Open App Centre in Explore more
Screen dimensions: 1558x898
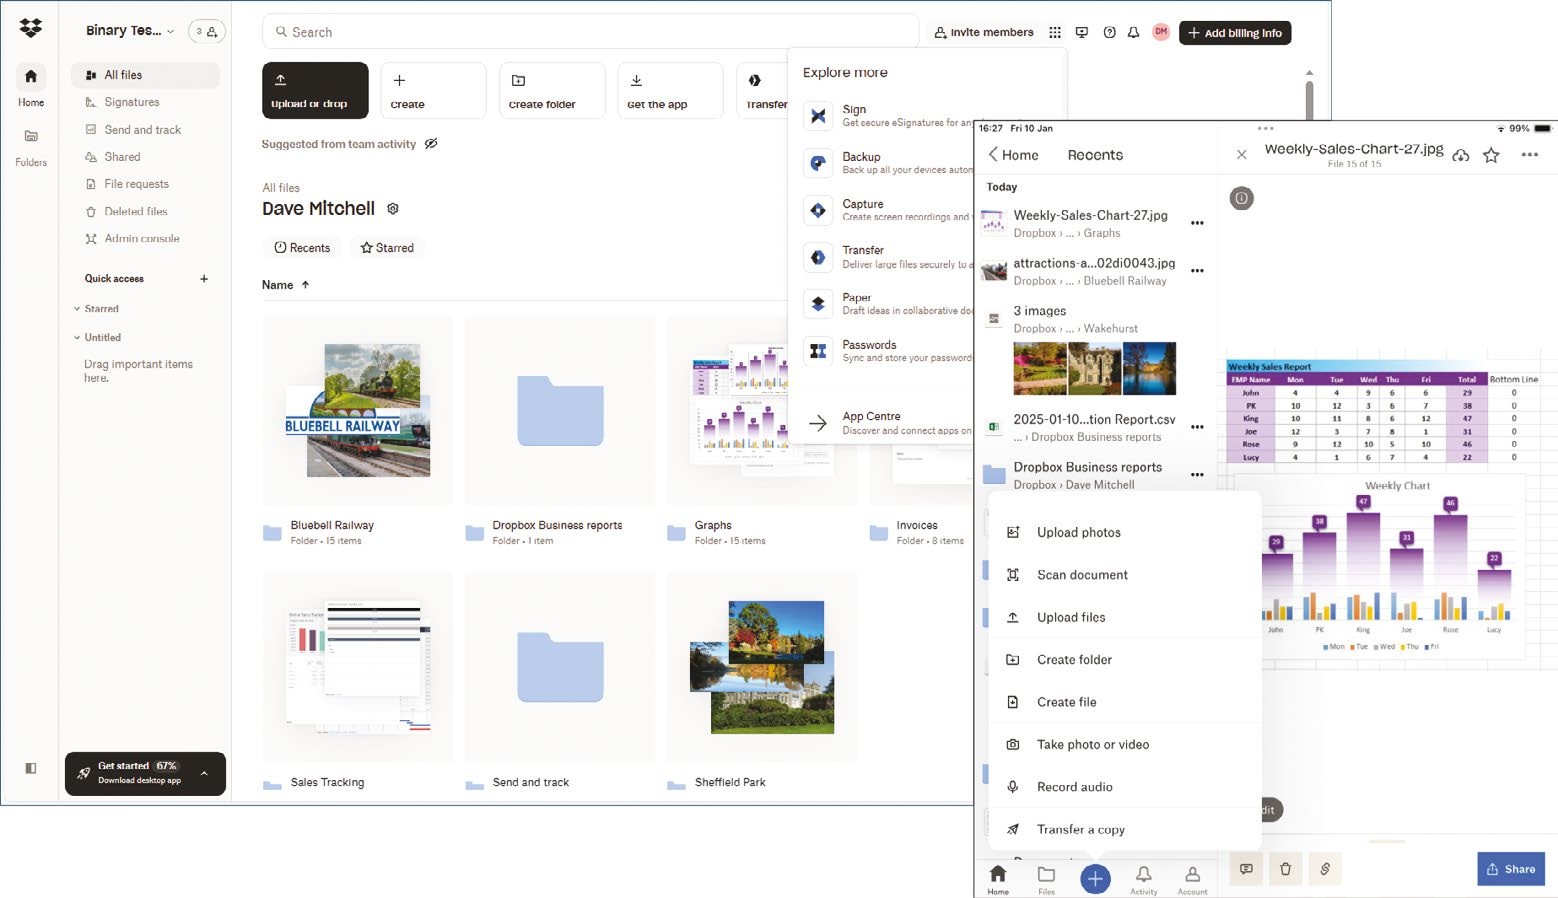tap(886, 423)
